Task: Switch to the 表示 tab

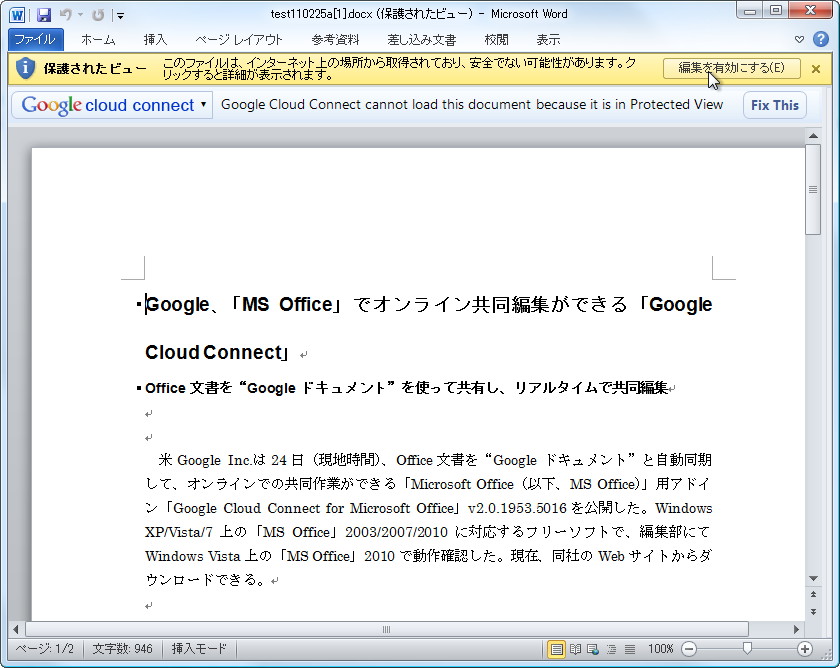Action: click(548, 40)
